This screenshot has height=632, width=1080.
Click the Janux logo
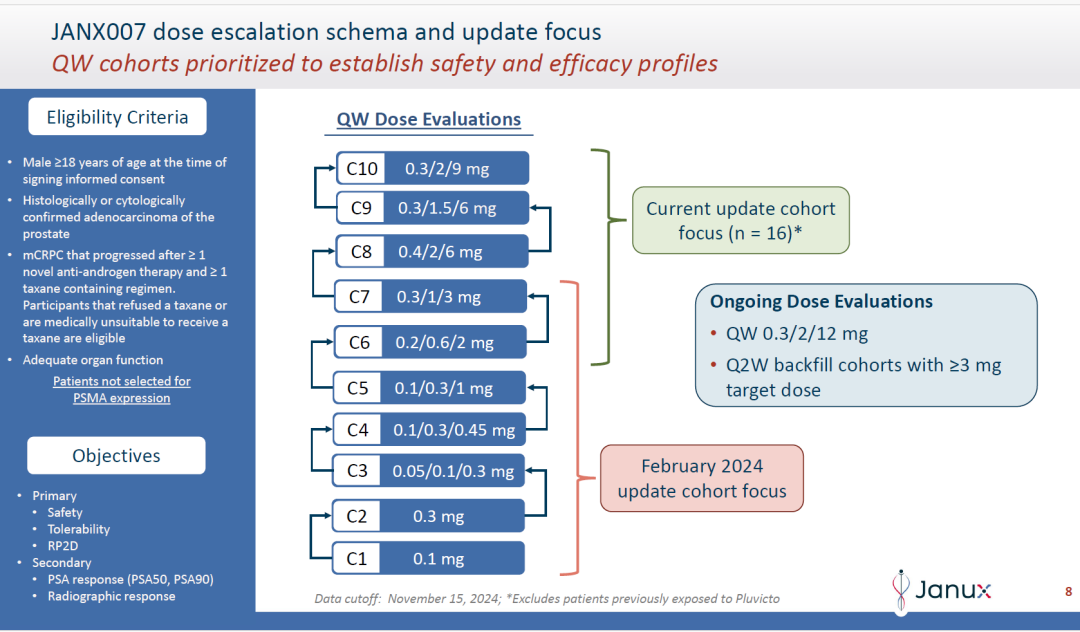[x=941, y=590]
